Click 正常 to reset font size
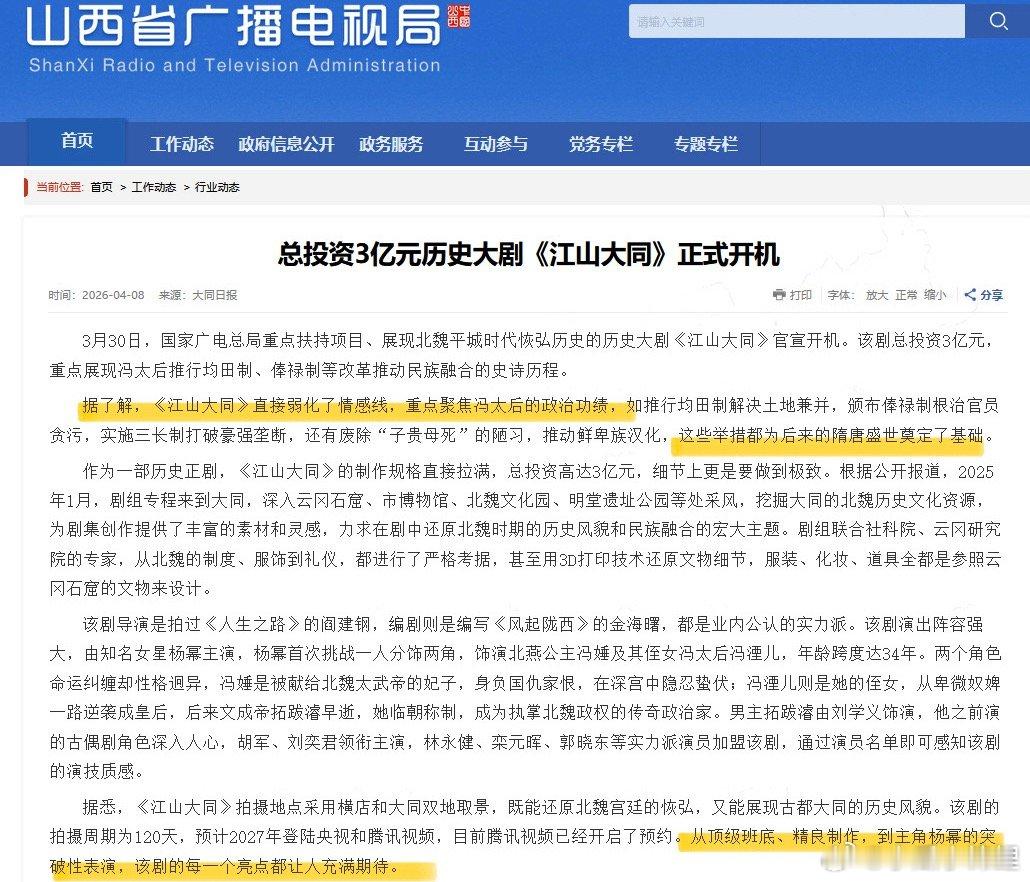Viewport: 1030px width, 882px height. (x=907, y=295)
